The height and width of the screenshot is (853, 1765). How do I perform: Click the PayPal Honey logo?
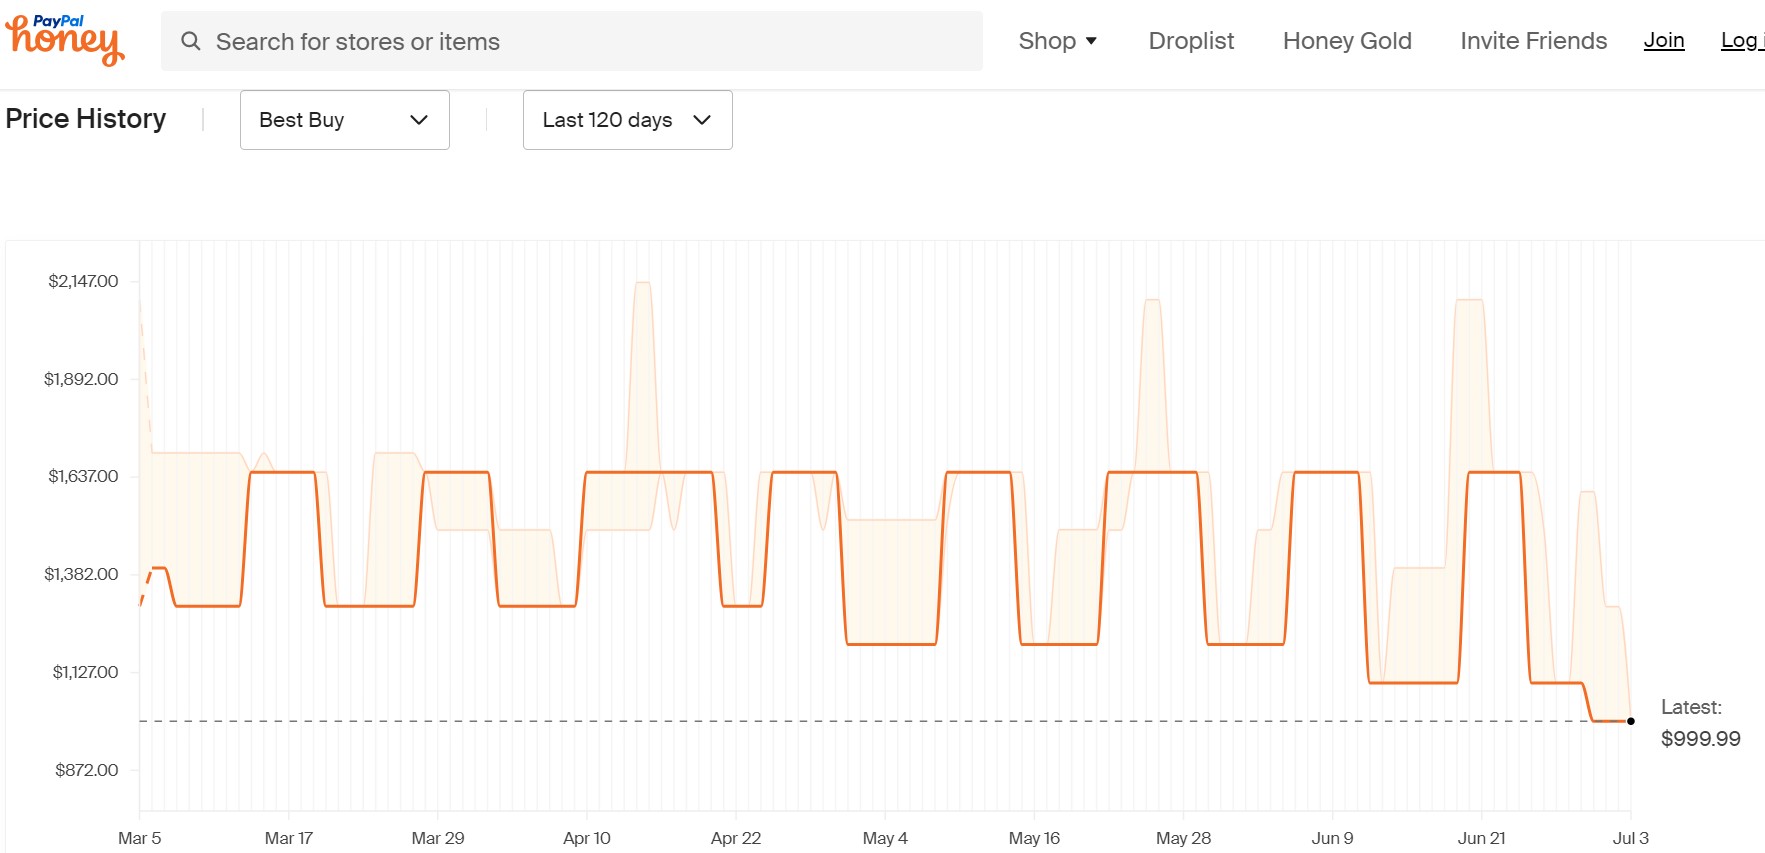(65, 40)
